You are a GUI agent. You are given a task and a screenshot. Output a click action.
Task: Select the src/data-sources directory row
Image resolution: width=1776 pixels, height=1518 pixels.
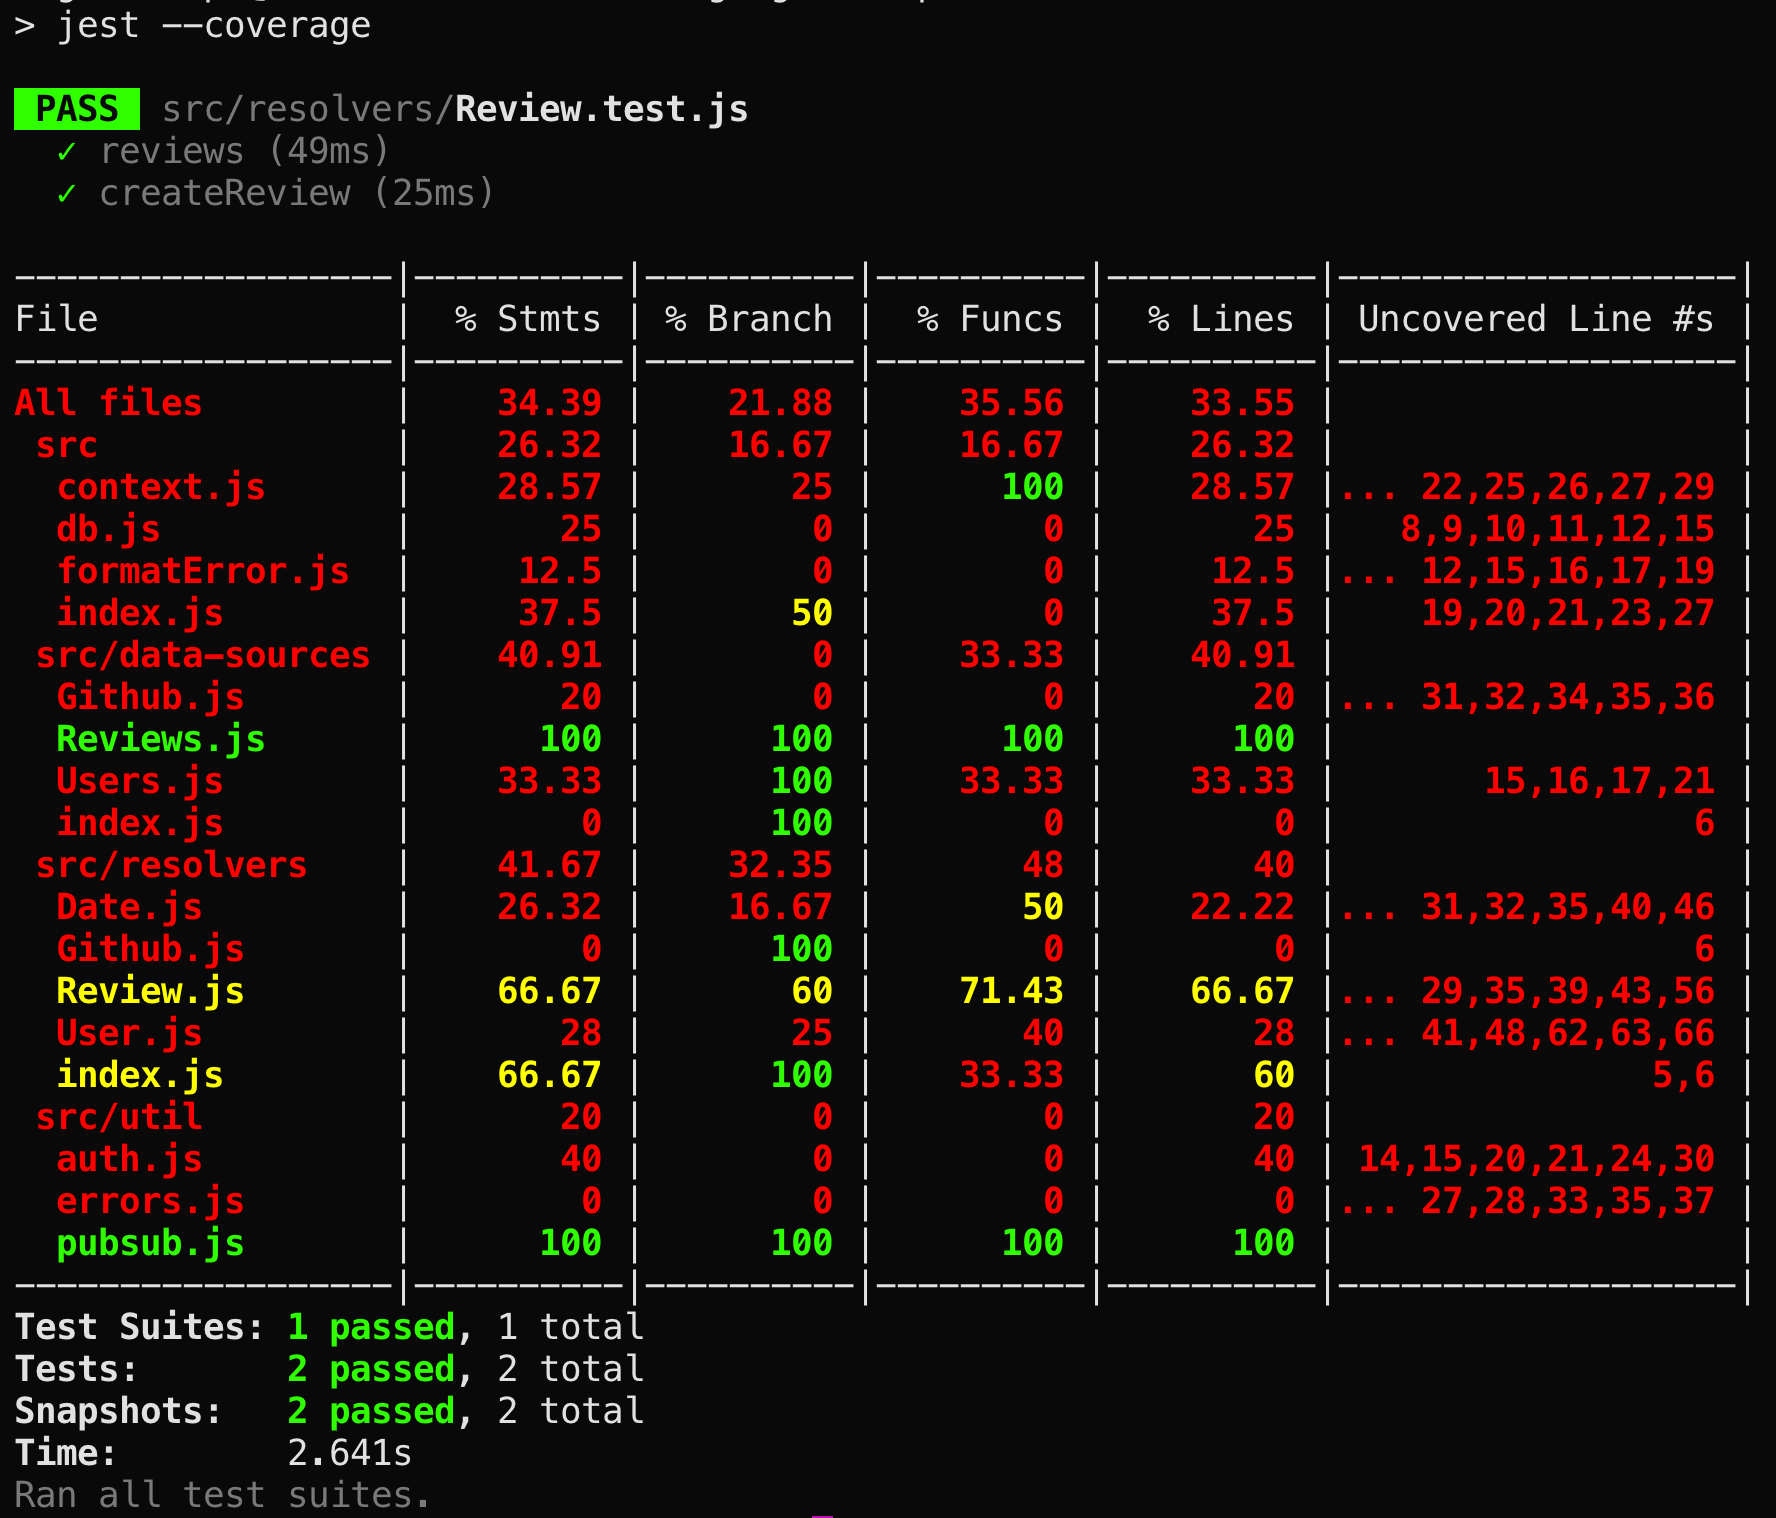pos(202,655)
